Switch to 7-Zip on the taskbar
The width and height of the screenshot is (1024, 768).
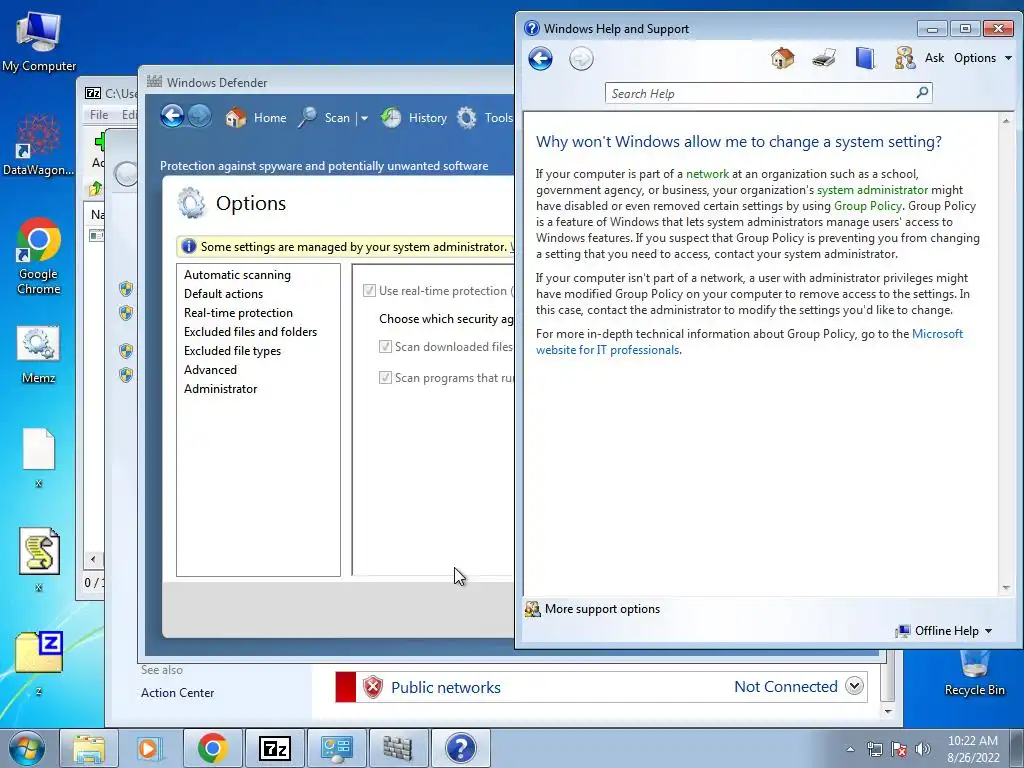274,748
